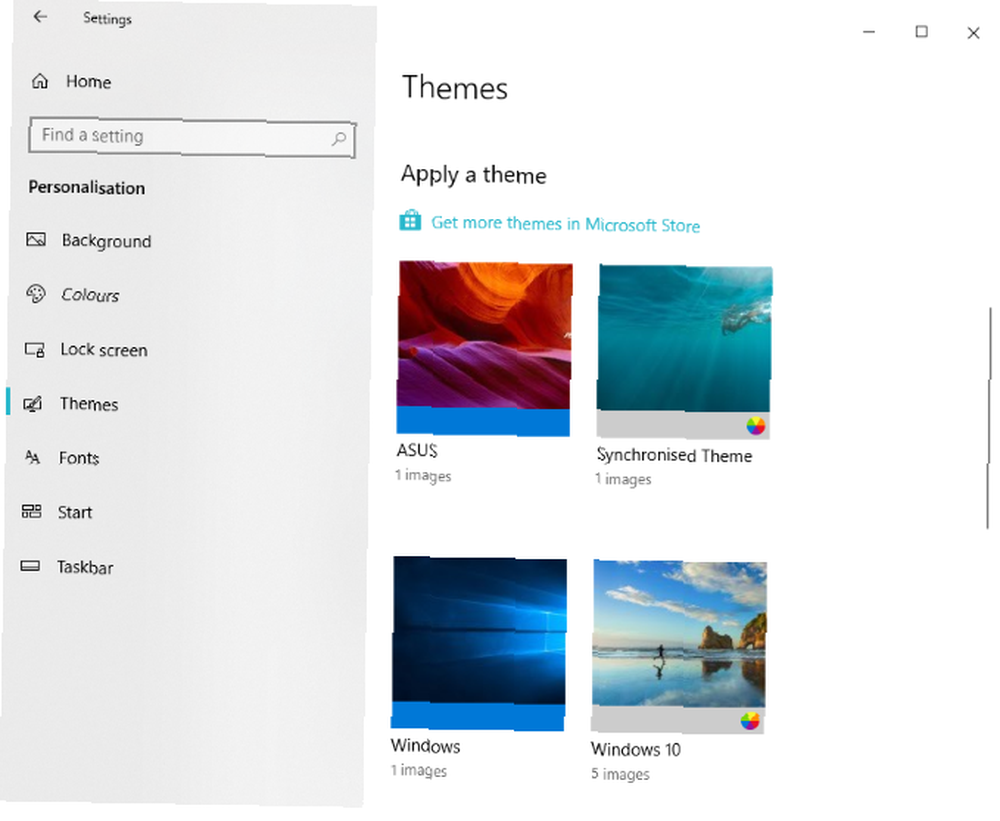The width and height of the screenshot is (1000, 821).
Task: Open the Themes menu item
Action: [x=89, y=404]
